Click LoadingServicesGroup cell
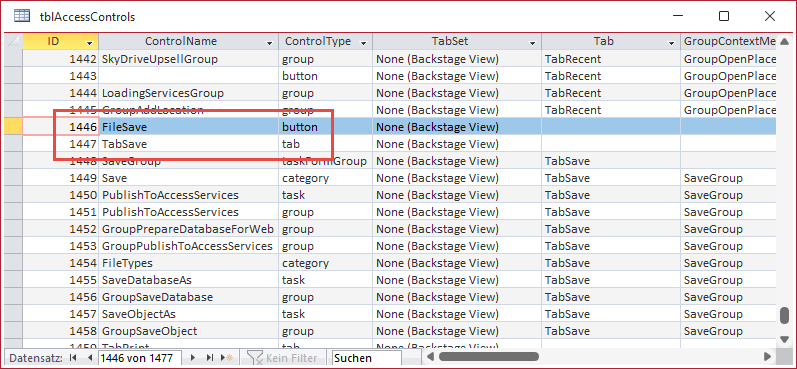The width and height of the screenshot is (797, 369). (x=189, y=93)
